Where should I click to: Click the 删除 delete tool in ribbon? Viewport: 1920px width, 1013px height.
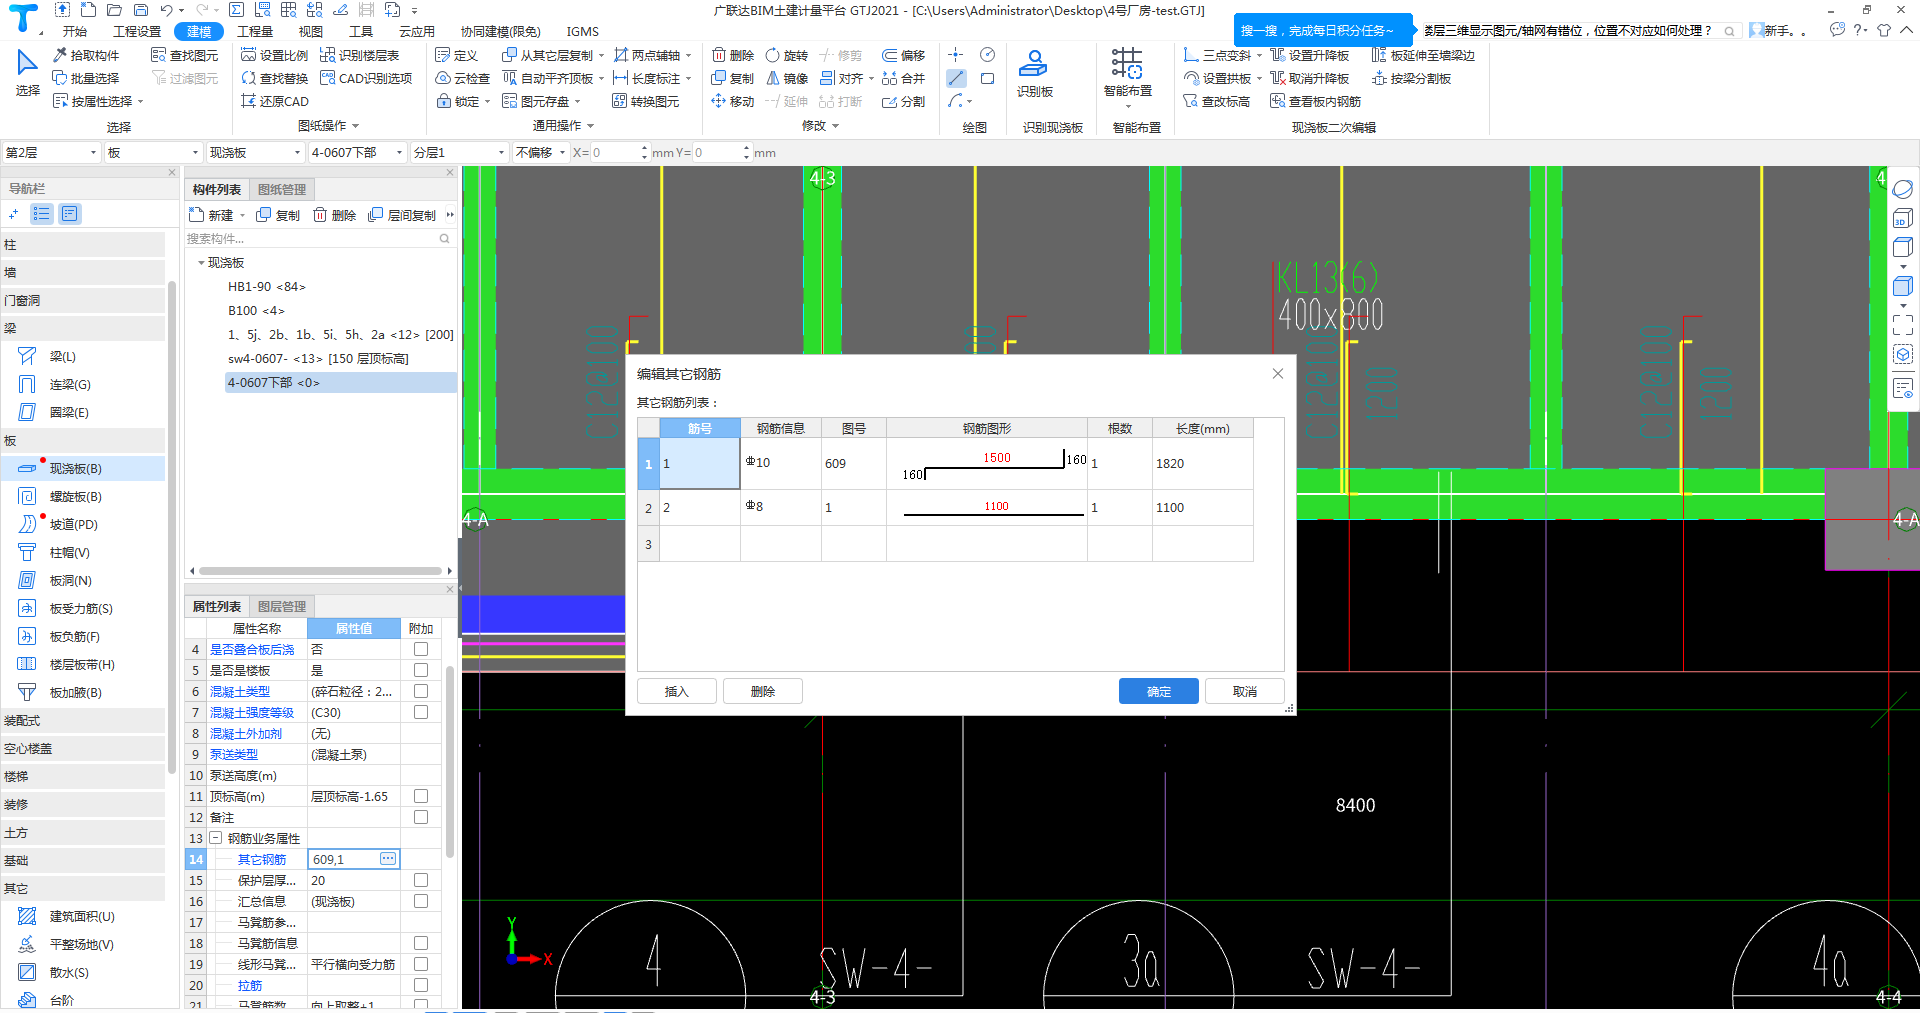pyautogui.click(x=733, y=55)
